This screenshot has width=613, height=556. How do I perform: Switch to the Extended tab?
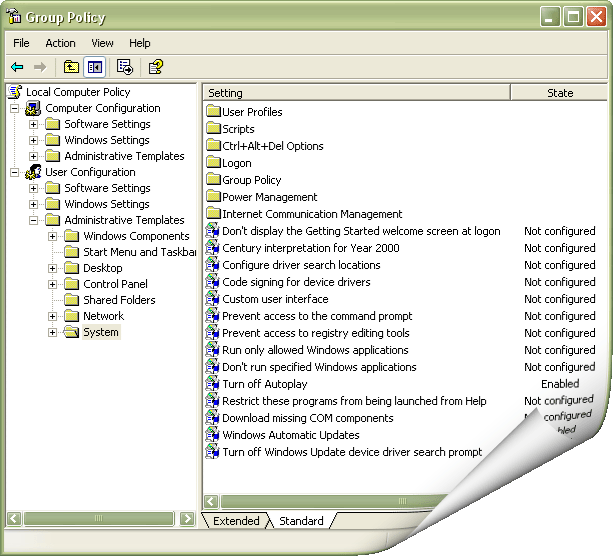(x=236, y=521)
